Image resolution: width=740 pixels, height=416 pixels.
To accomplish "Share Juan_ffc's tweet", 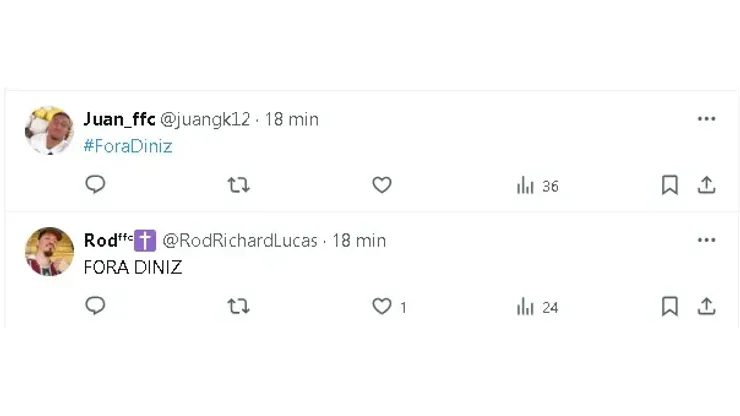I will [x=706, y=185].
